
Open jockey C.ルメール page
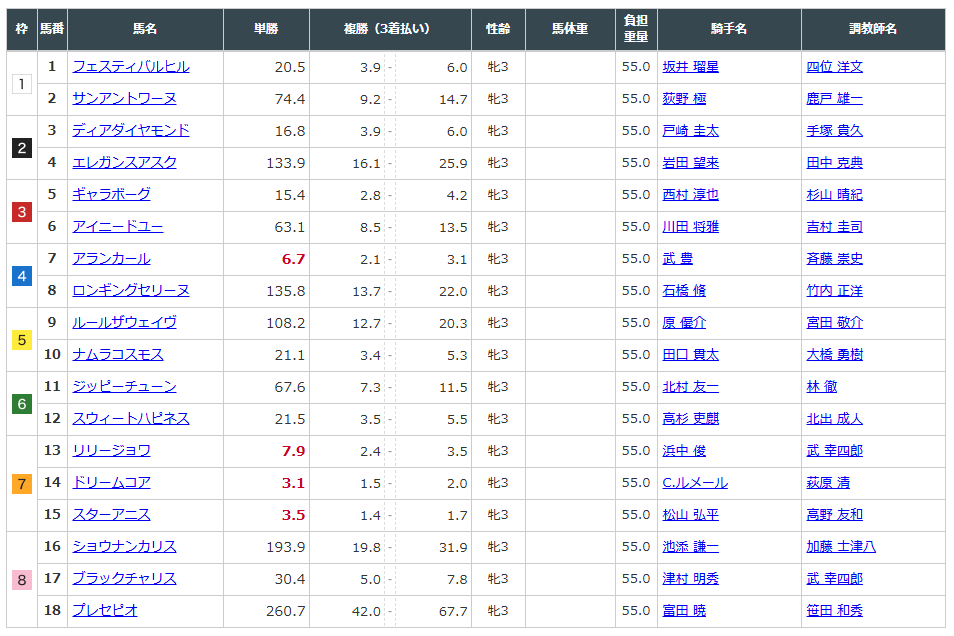pos(694,483)
